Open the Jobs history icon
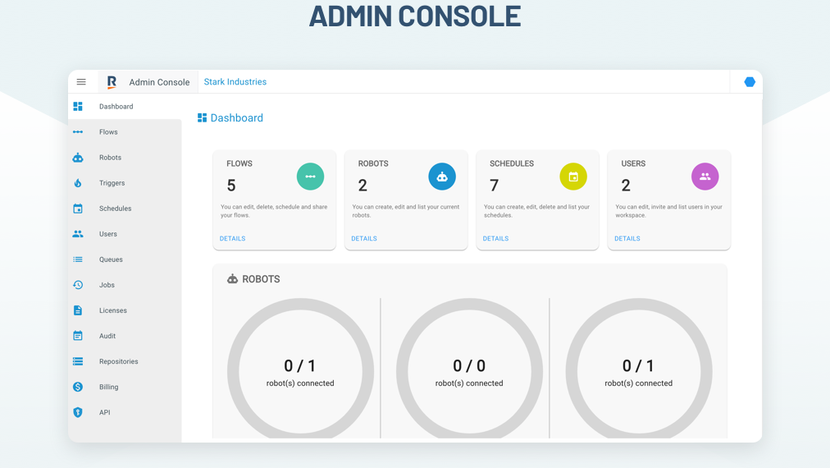 [78, 285]
